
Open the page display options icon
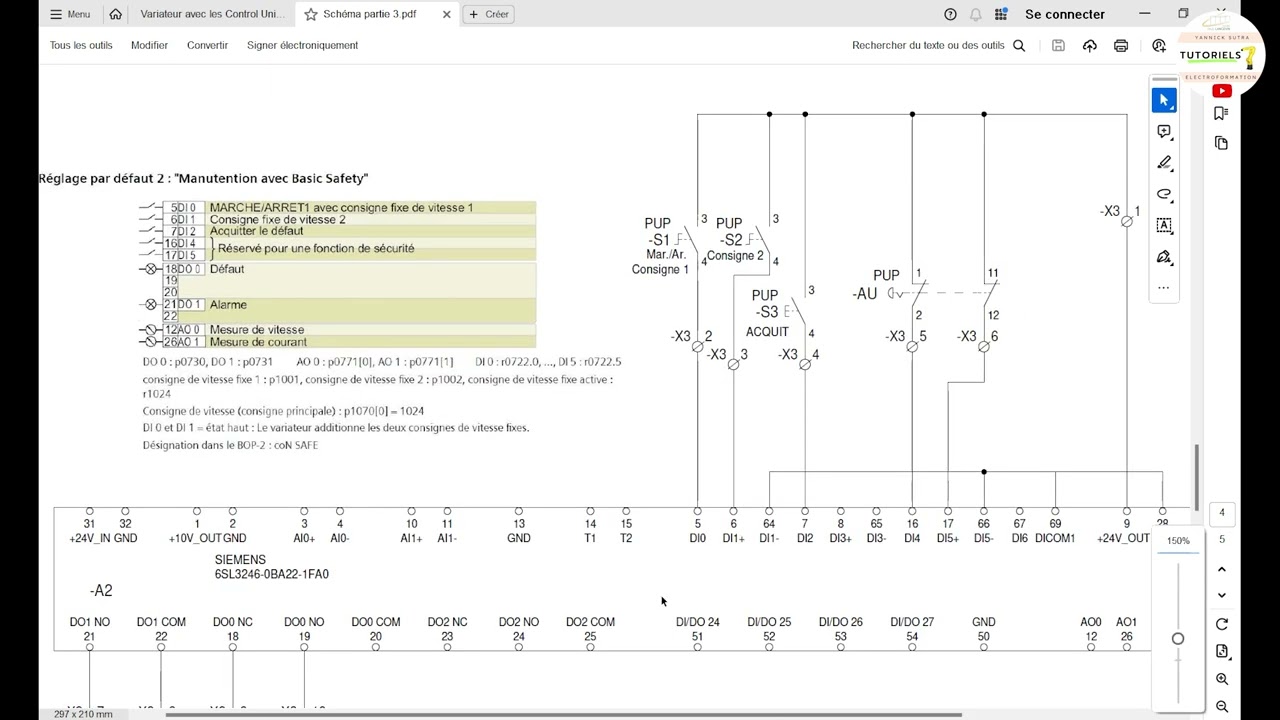(1221, 651)
